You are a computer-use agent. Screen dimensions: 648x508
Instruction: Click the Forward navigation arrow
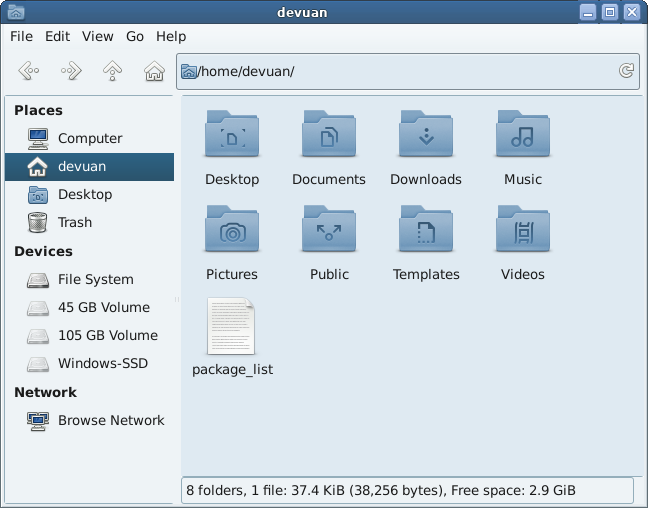(x=71, y=71)
